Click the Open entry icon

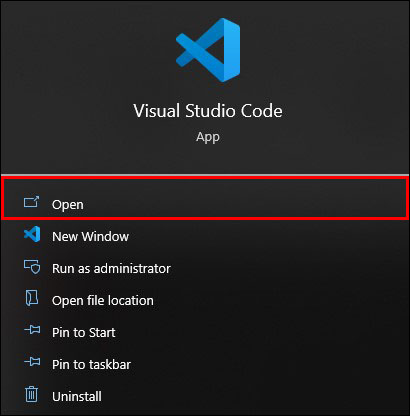(x=32, y=202)
